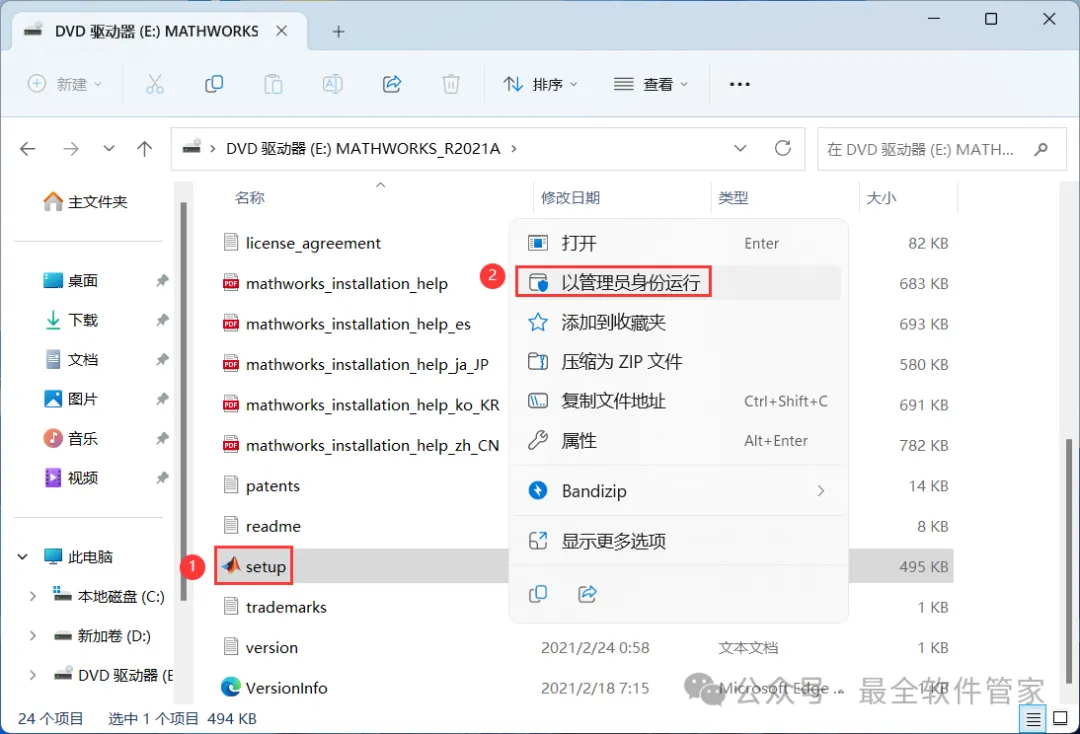1080x734 pixels.
Task: Collapse the 此电脑 tree node
Action: pos(23,556)
